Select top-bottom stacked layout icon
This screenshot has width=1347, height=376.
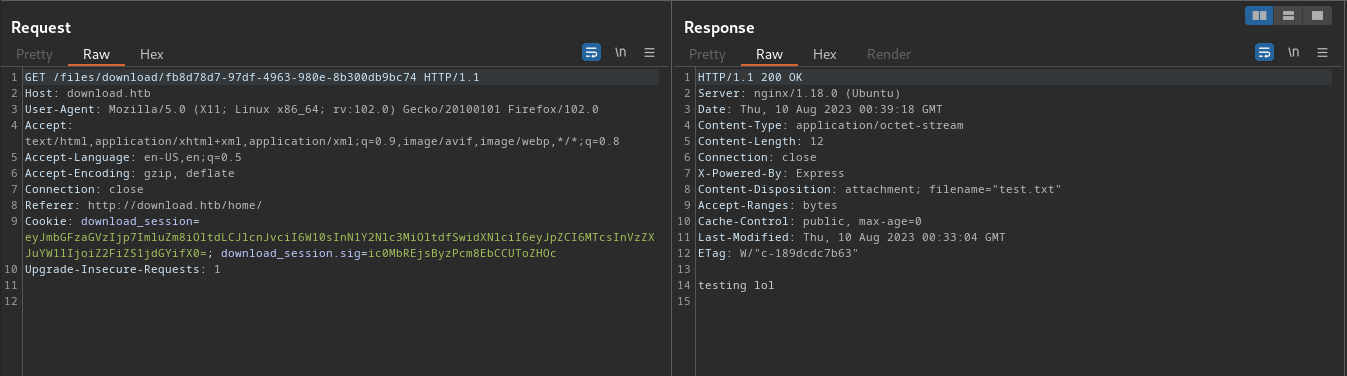coord(1288,15)
